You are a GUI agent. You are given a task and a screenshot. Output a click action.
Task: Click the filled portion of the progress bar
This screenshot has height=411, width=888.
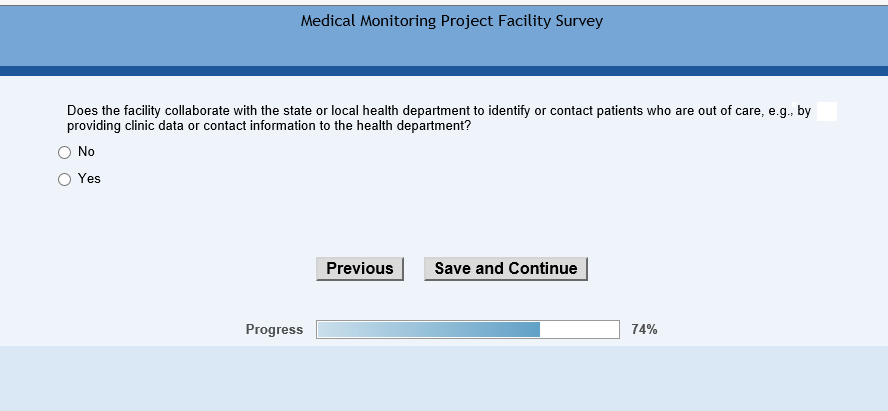pos(428,330)
